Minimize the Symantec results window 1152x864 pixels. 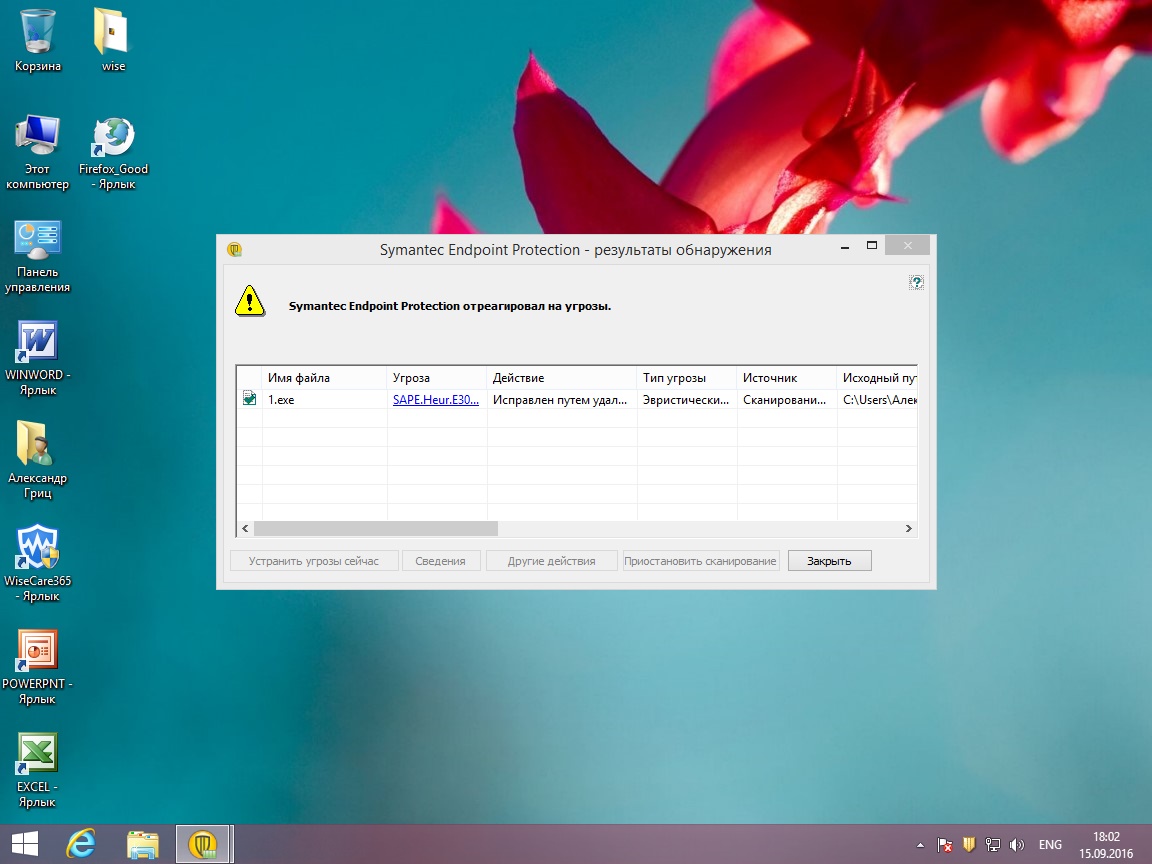tap(845, 247)
